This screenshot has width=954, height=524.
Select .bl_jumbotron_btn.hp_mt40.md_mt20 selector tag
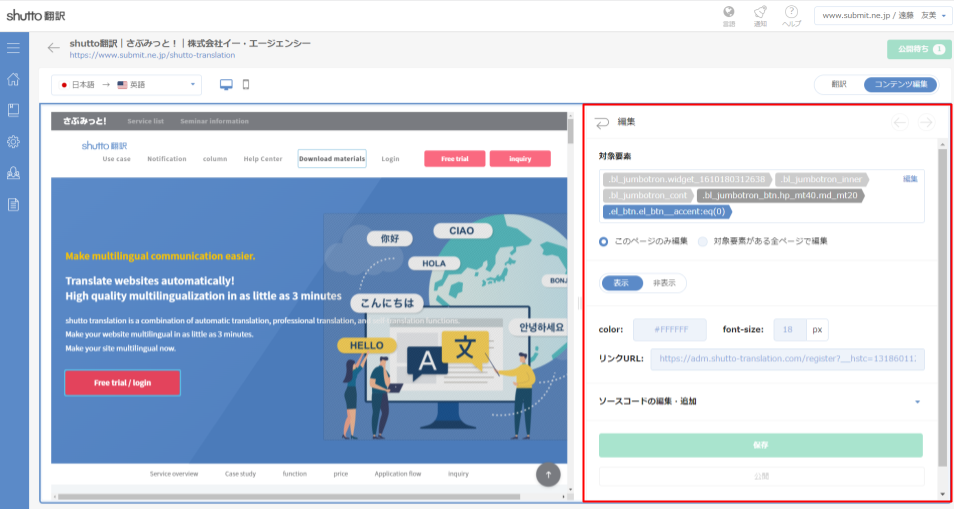click(x=780, y=195)
